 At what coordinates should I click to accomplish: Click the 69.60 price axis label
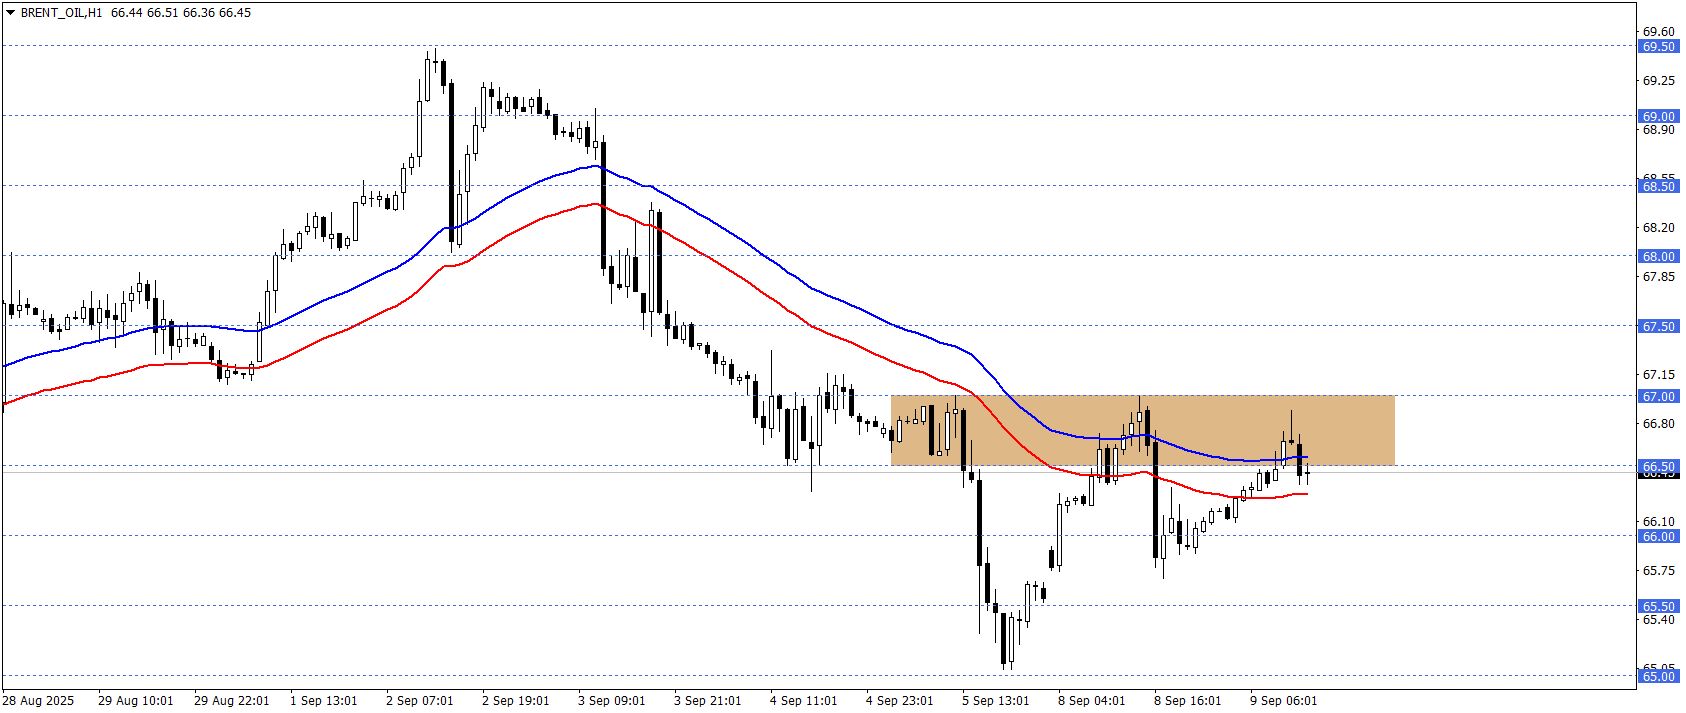click(1659, 32)
